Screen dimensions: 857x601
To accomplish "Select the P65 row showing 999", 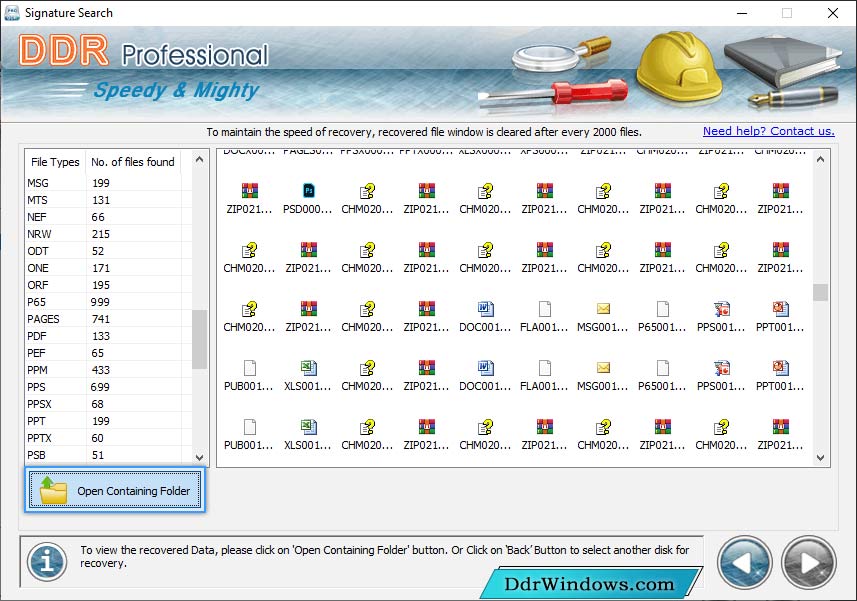I will tap(108, 302).
